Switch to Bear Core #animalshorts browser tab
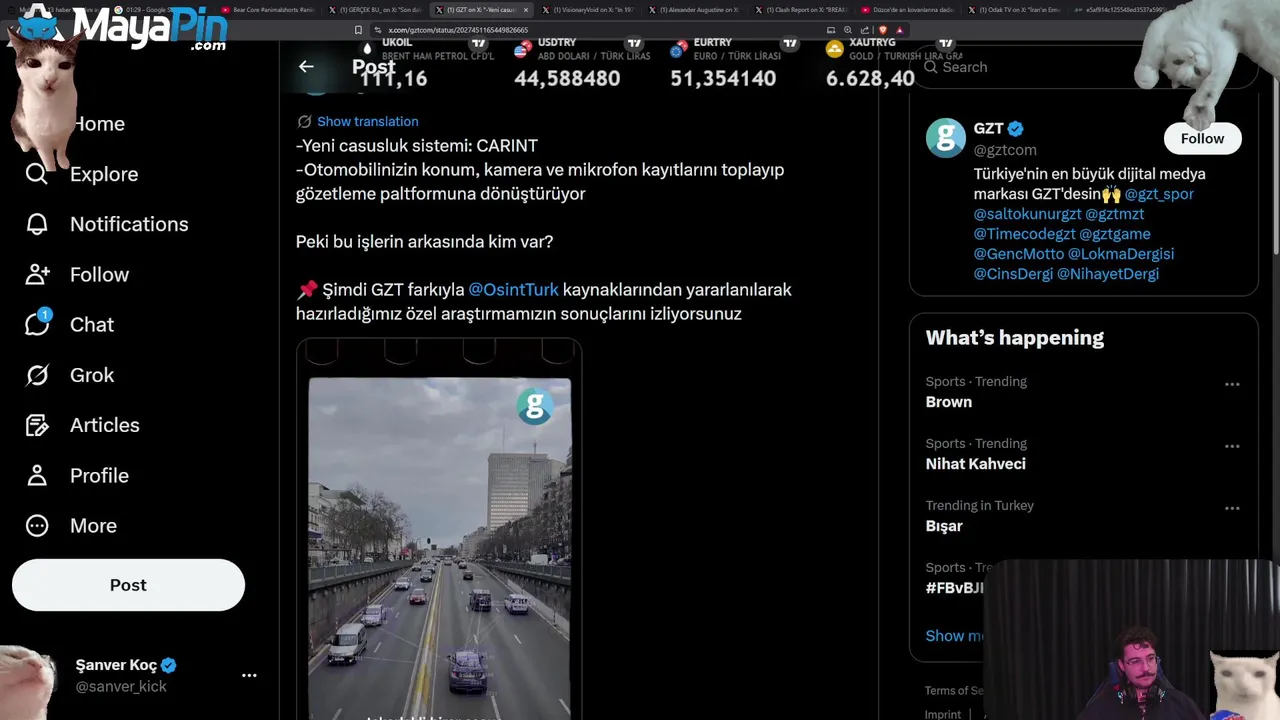 (268, 10)
